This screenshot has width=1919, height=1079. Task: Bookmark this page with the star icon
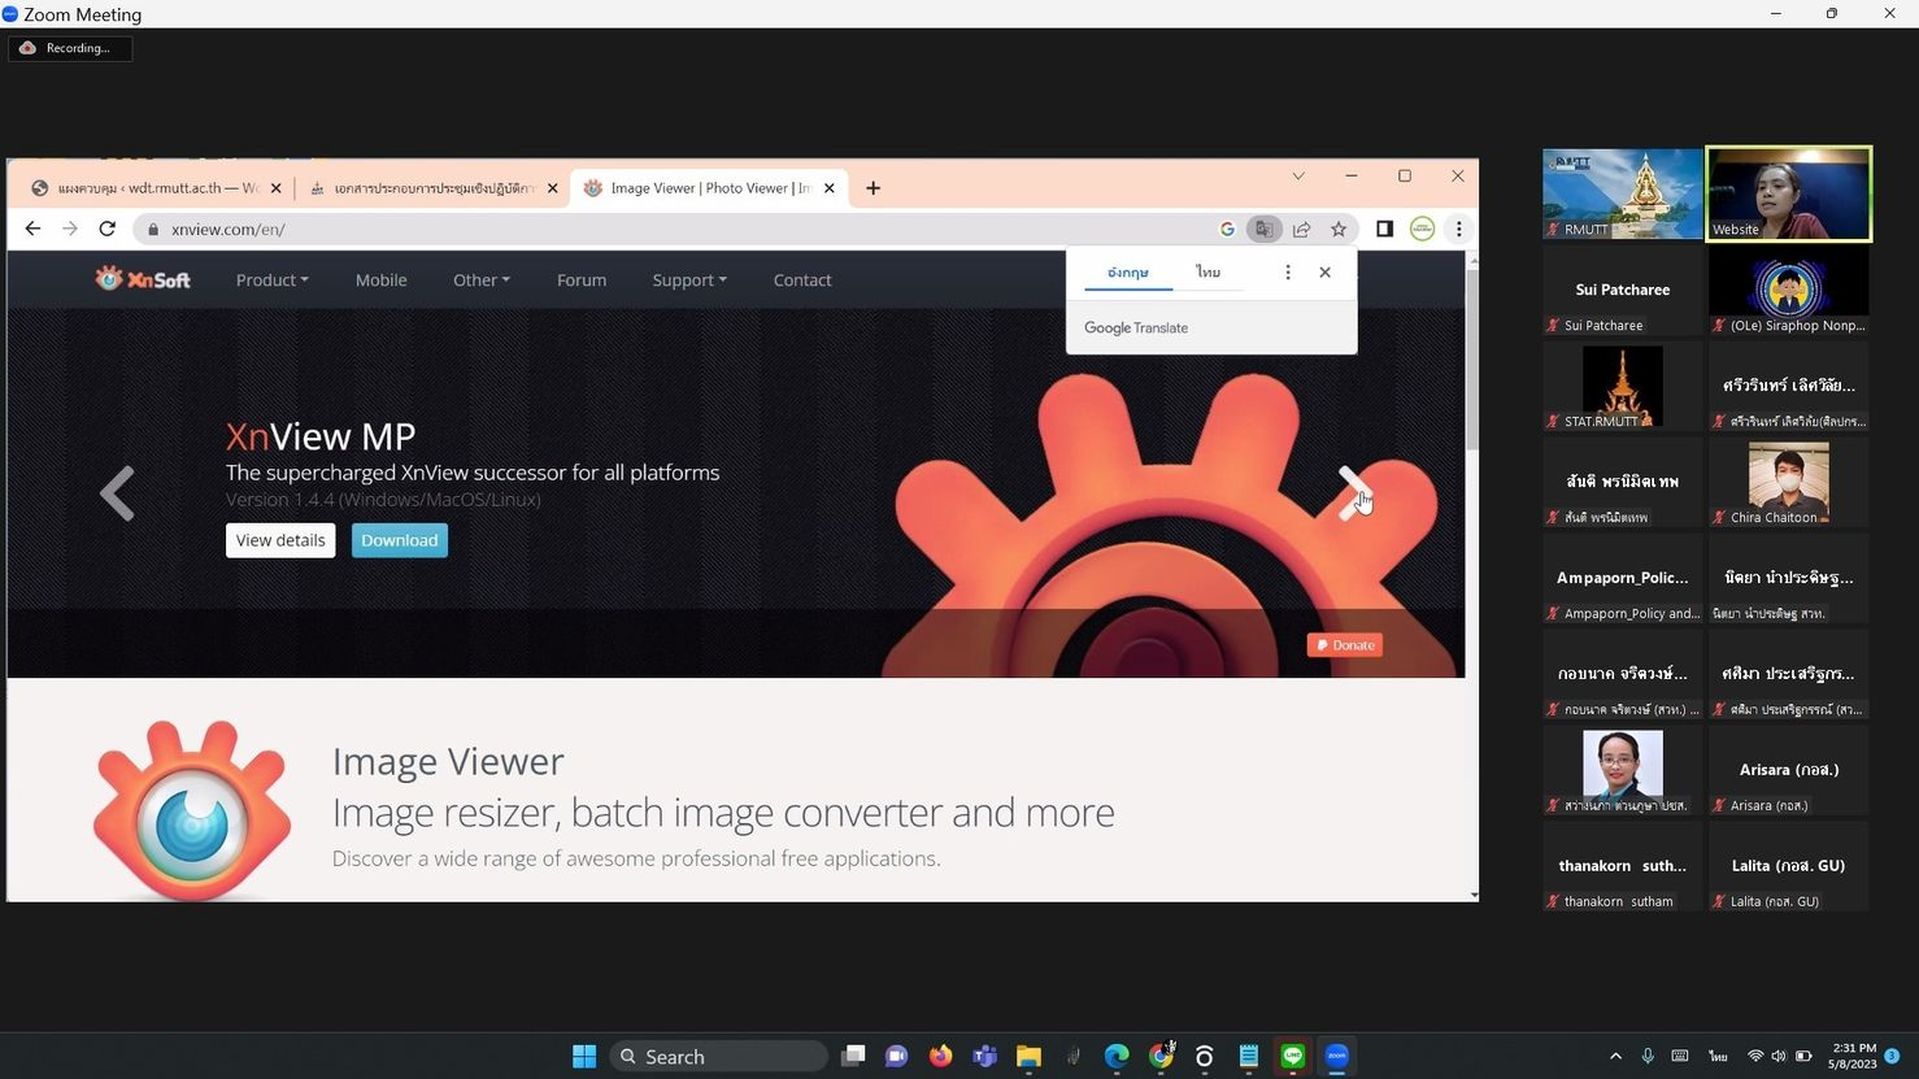(1338, 229)
